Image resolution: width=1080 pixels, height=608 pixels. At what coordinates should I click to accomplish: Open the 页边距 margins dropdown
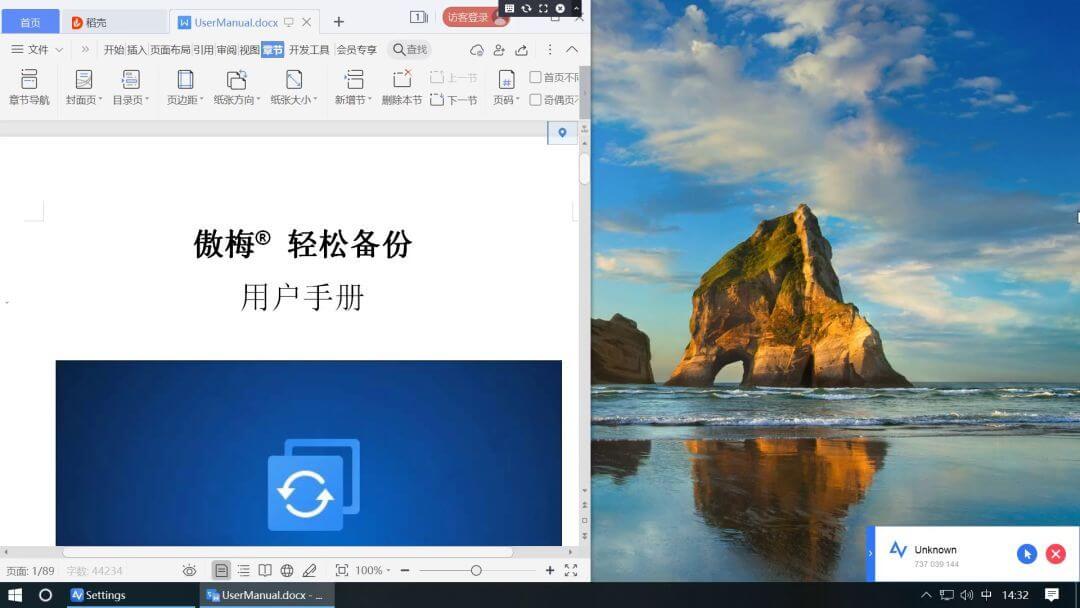184,85
